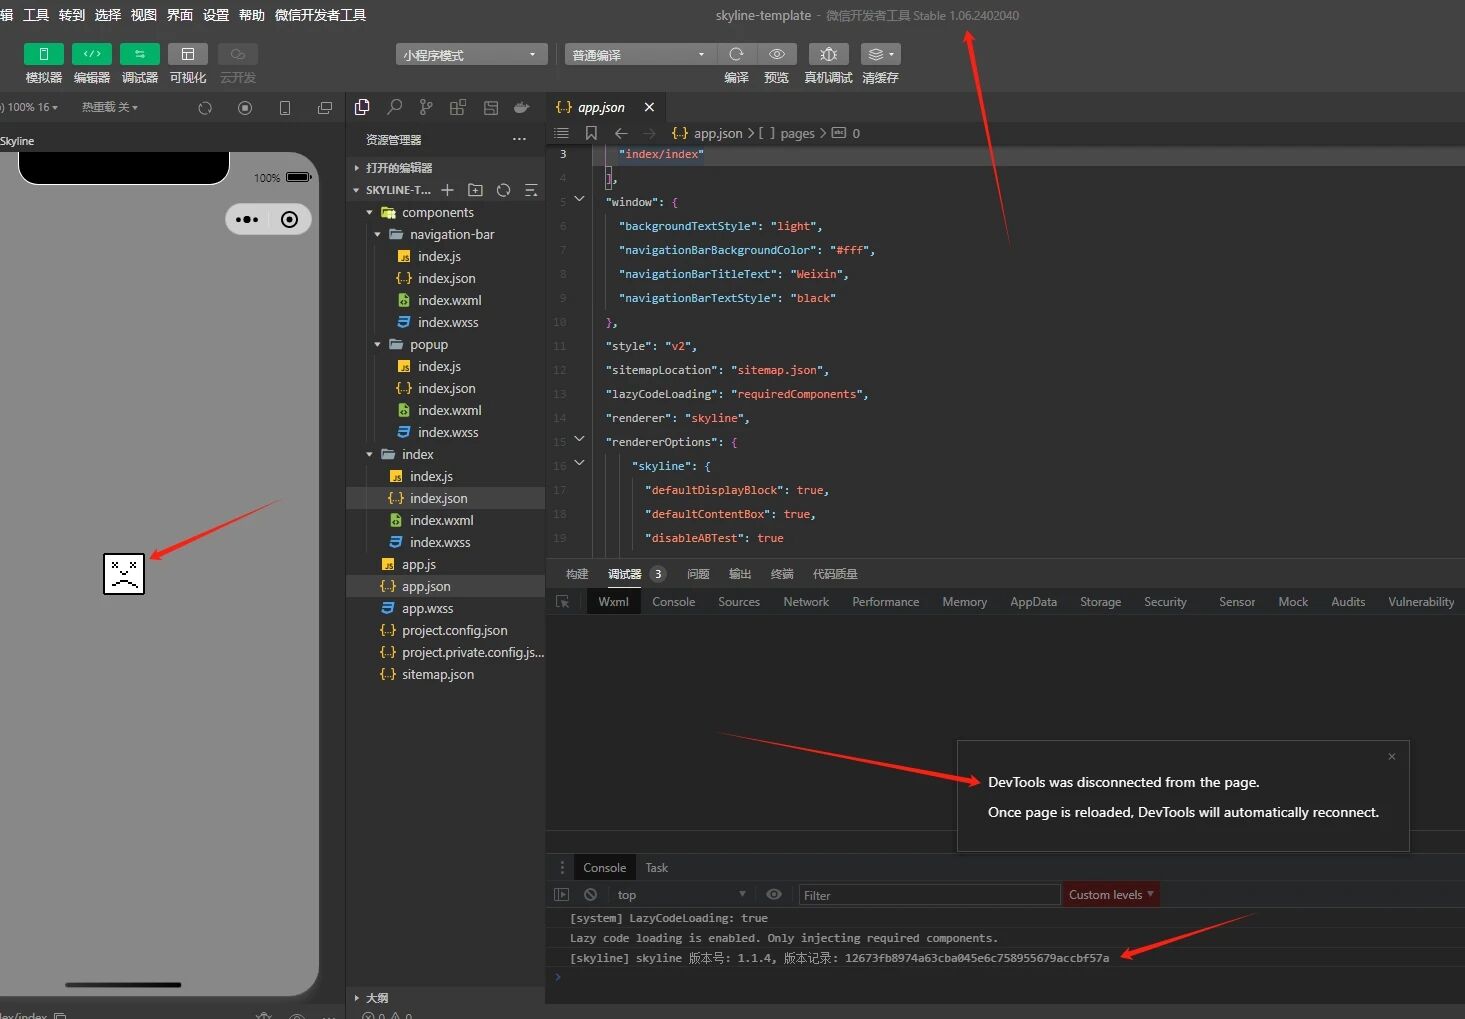
Task: Toggle the simulator panel button
Action: point(44,54)
